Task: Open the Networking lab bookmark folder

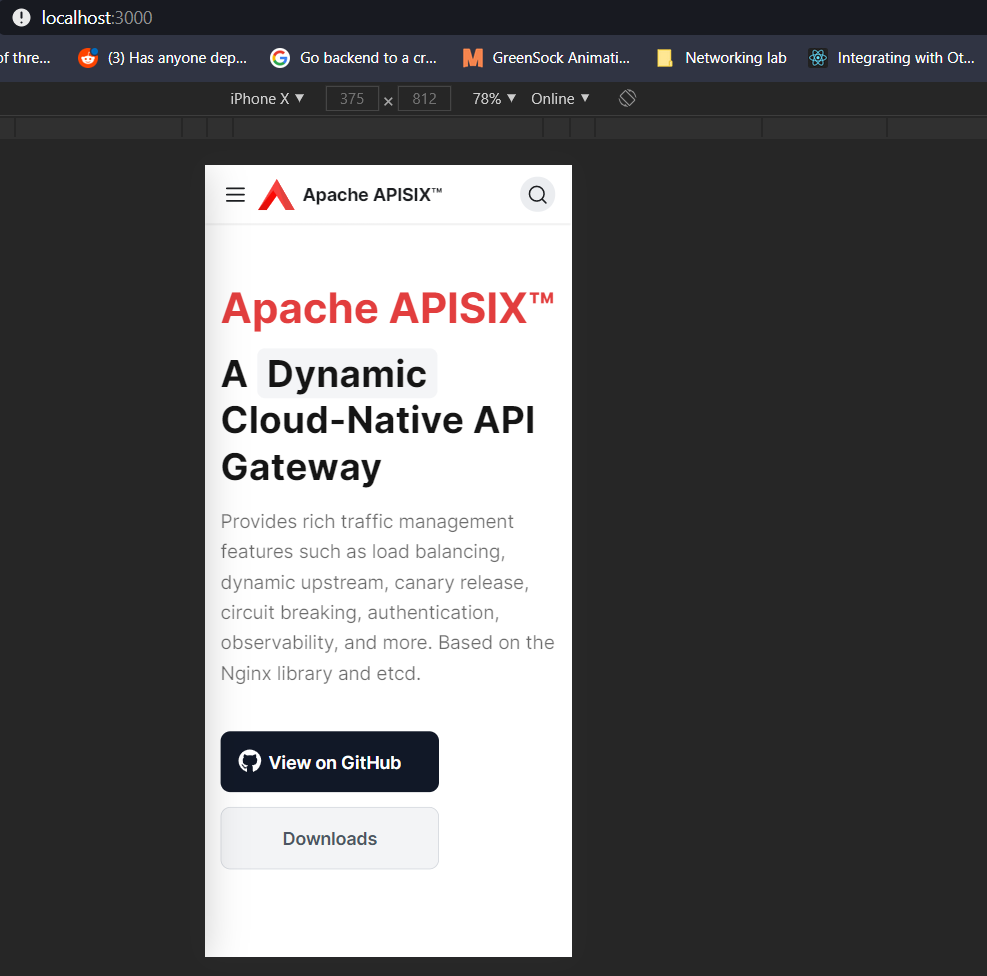Action: (x=721, y=58)
